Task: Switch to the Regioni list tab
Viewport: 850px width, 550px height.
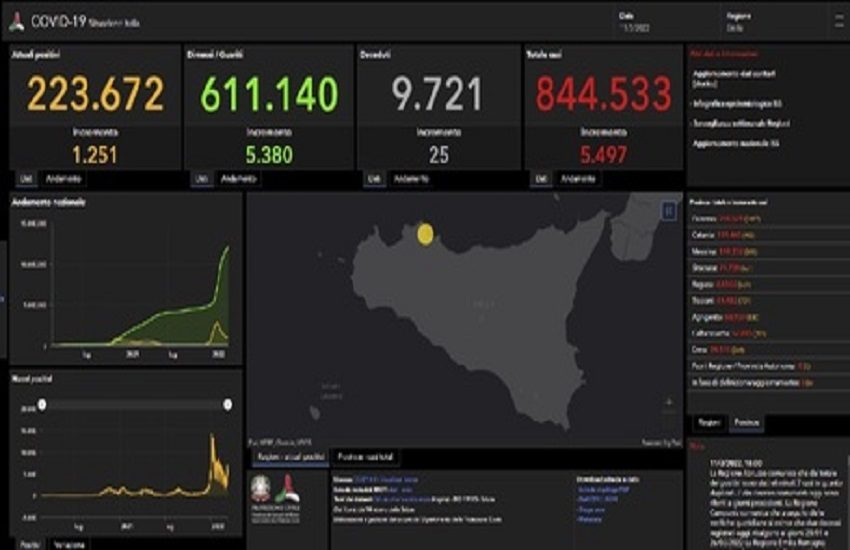Action: pos(709,424)
